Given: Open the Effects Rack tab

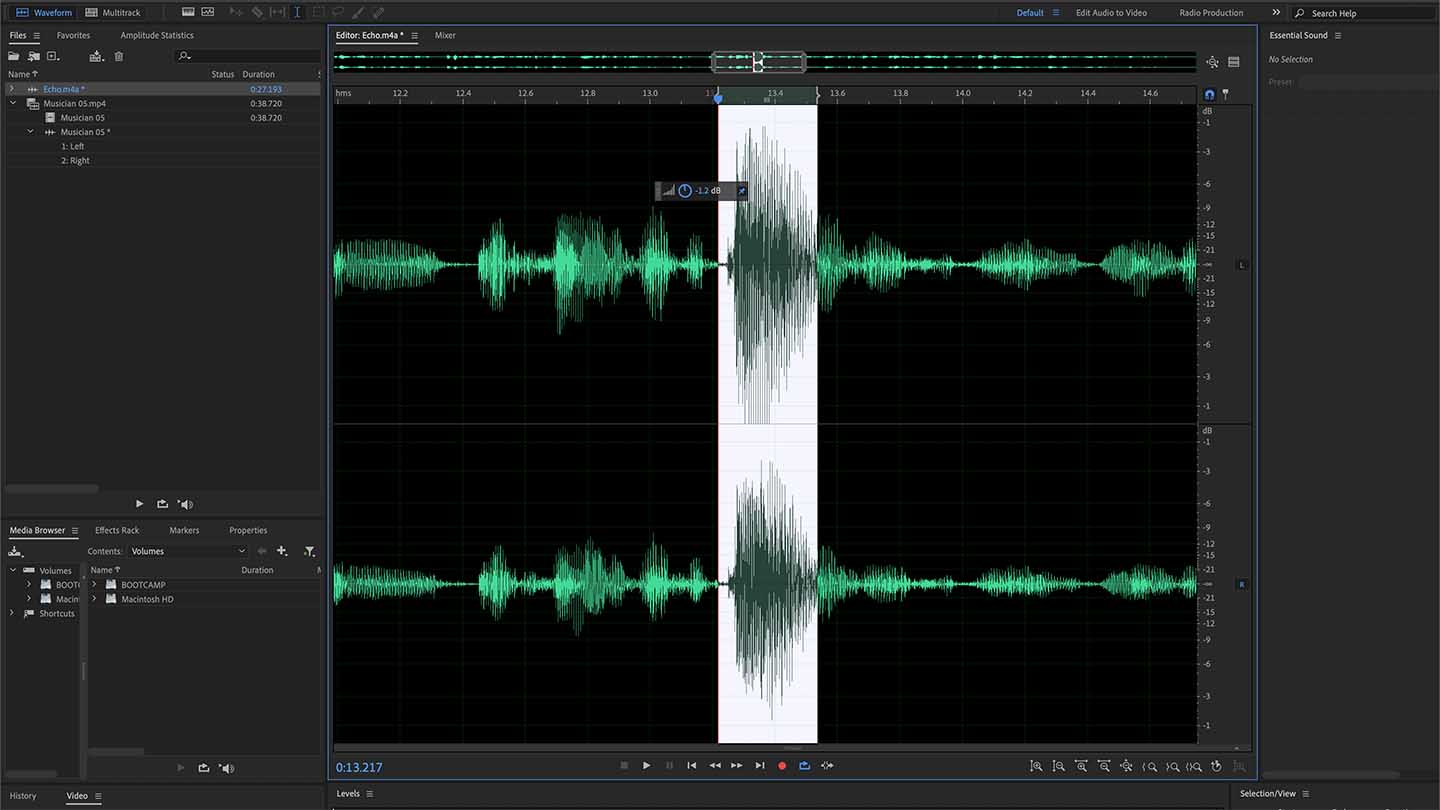Looking at the screenshot, I should coord(117,530).
